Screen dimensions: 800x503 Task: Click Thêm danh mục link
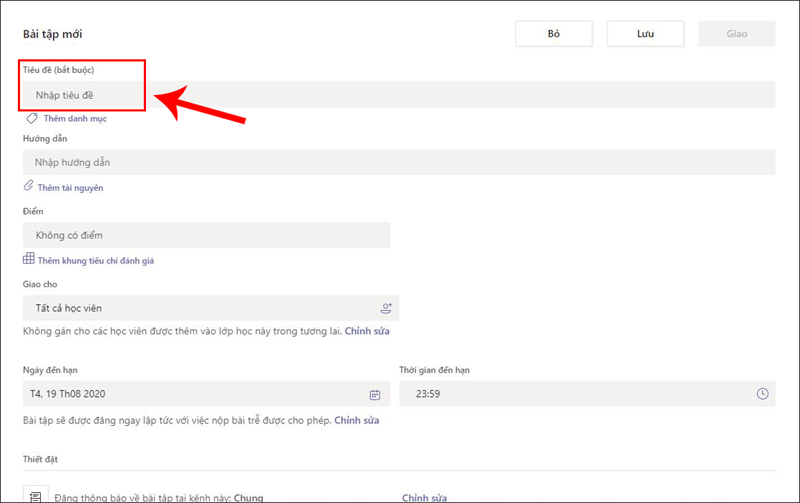[x=75, y=118]
